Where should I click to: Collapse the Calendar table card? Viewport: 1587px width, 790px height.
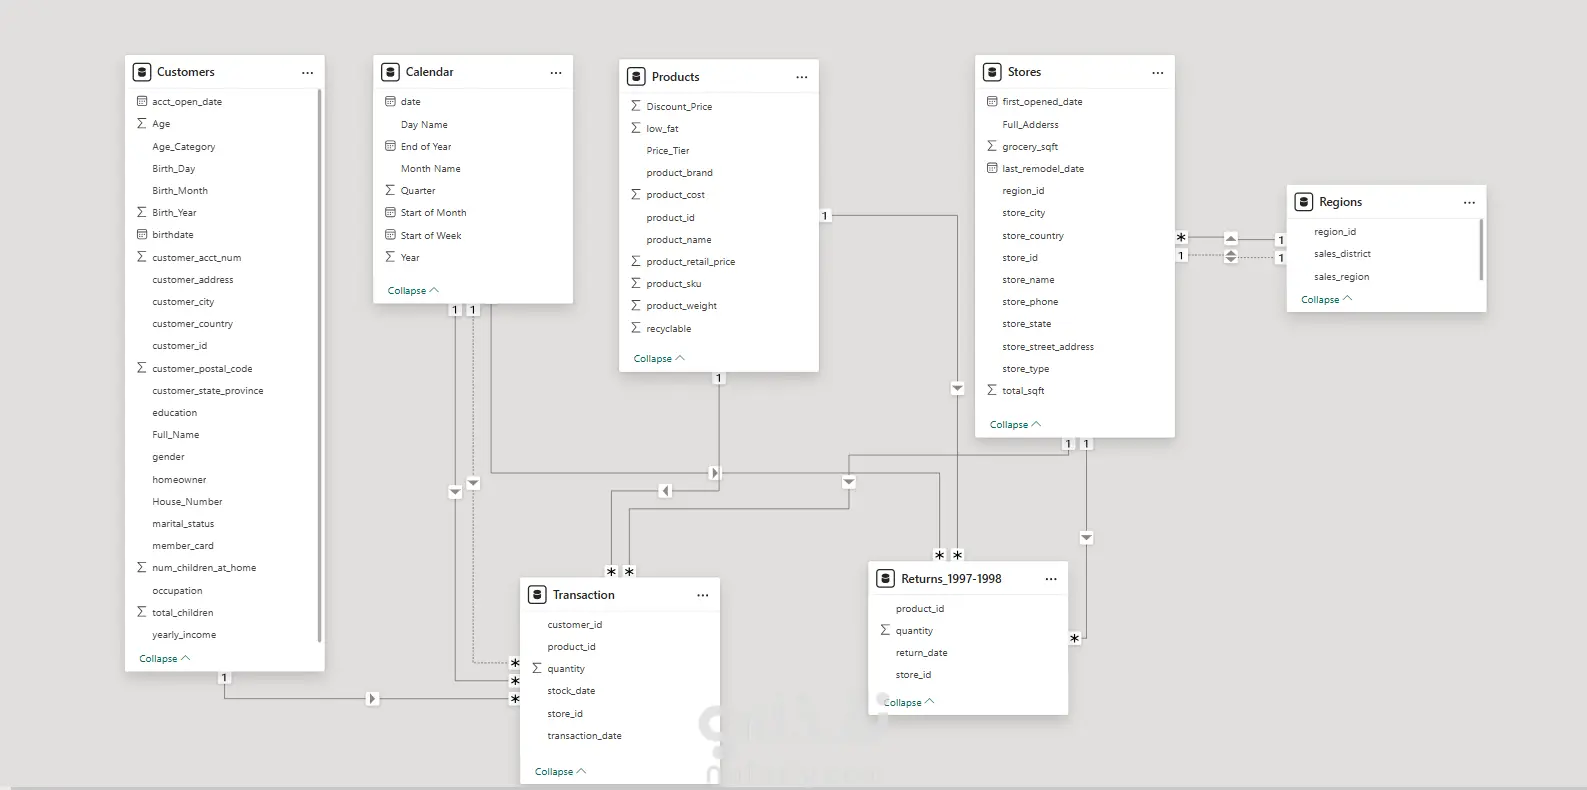point(413,291)
